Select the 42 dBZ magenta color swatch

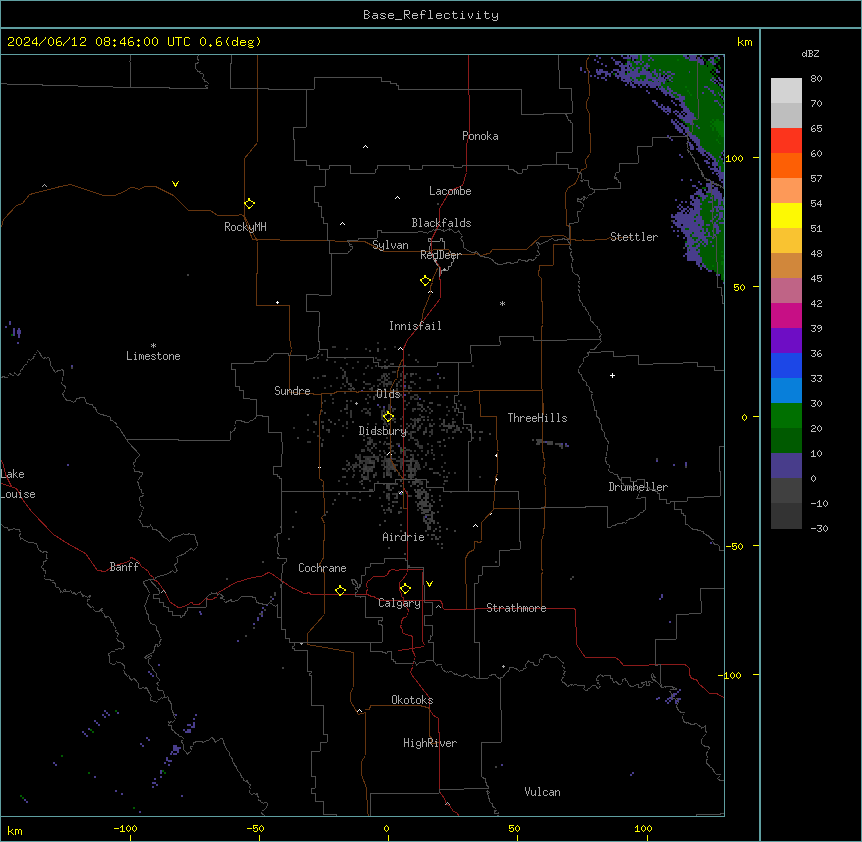(x=786, y=315)
